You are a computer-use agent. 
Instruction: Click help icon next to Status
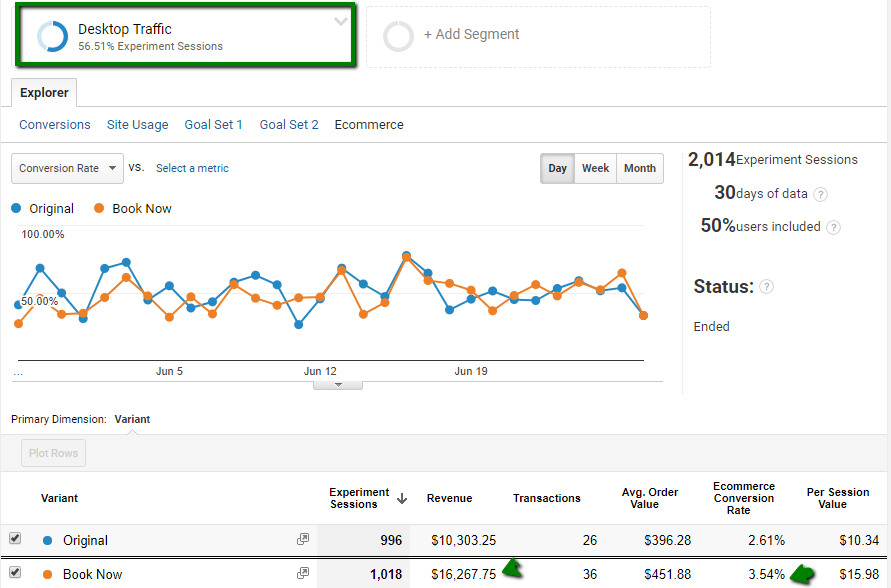click(x=766, y=287)
